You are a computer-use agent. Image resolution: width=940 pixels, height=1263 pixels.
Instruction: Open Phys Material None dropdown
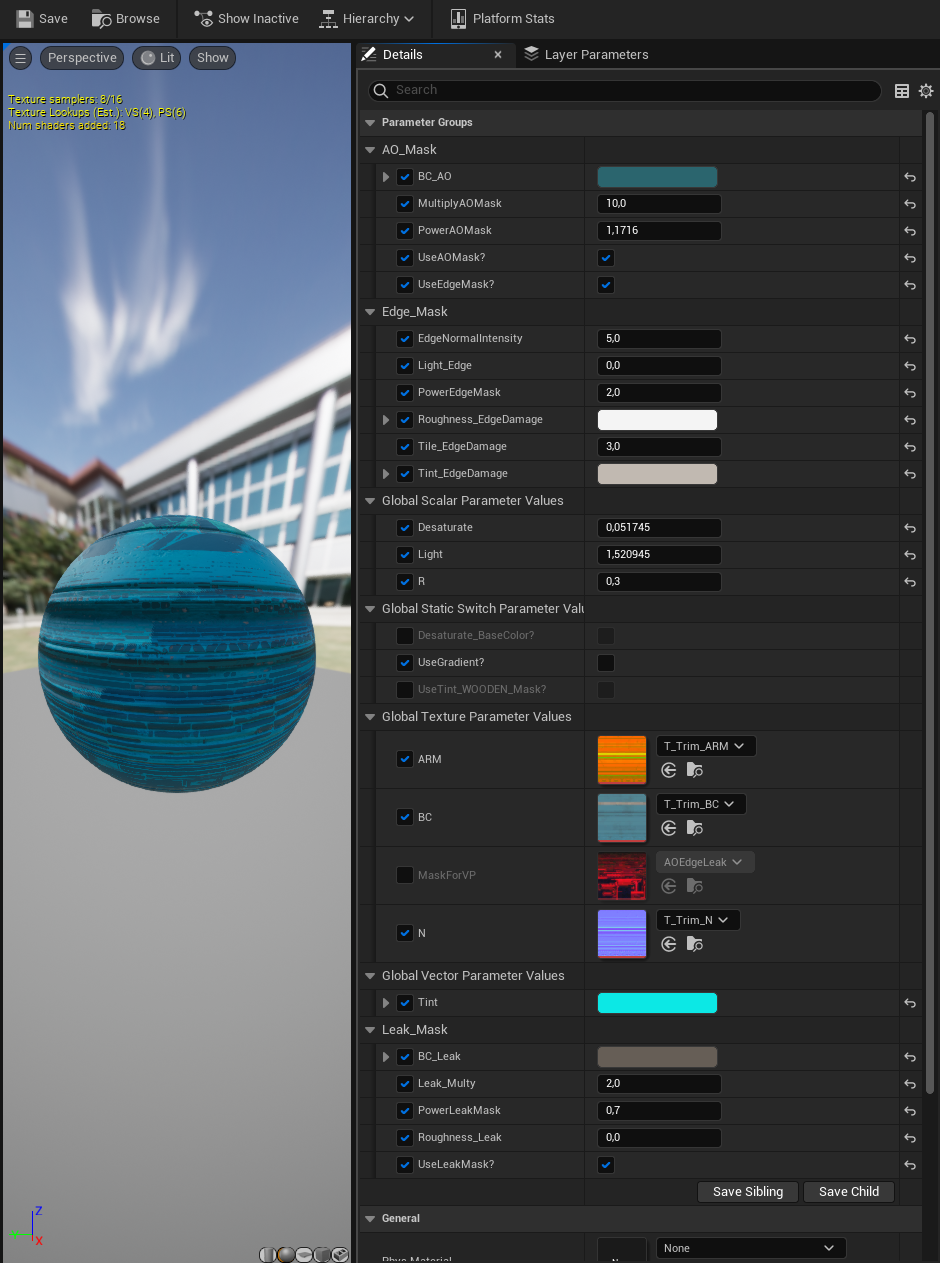click(751, 1248)
